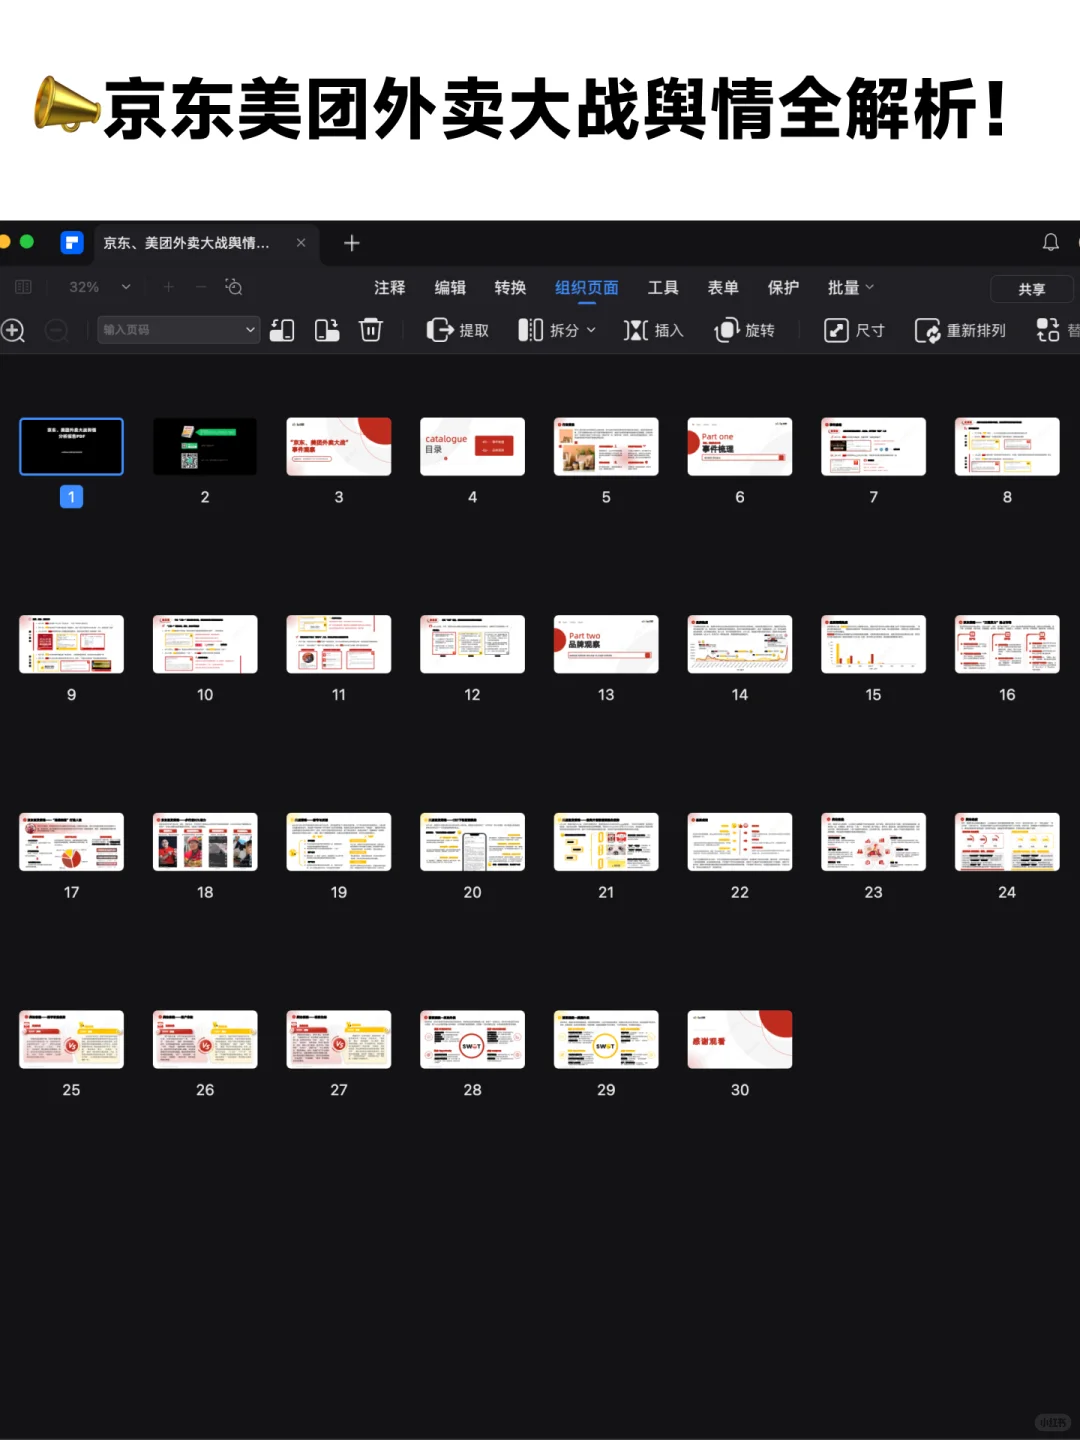Delete selected page with trash icon
This screenshot has height=1440, width=1080.
pyautogui.click(x=371, y=330)
